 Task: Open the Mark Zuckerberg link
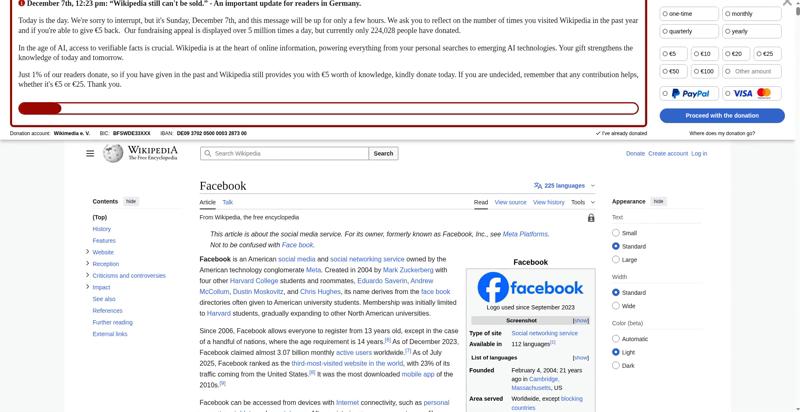(408, 270)
